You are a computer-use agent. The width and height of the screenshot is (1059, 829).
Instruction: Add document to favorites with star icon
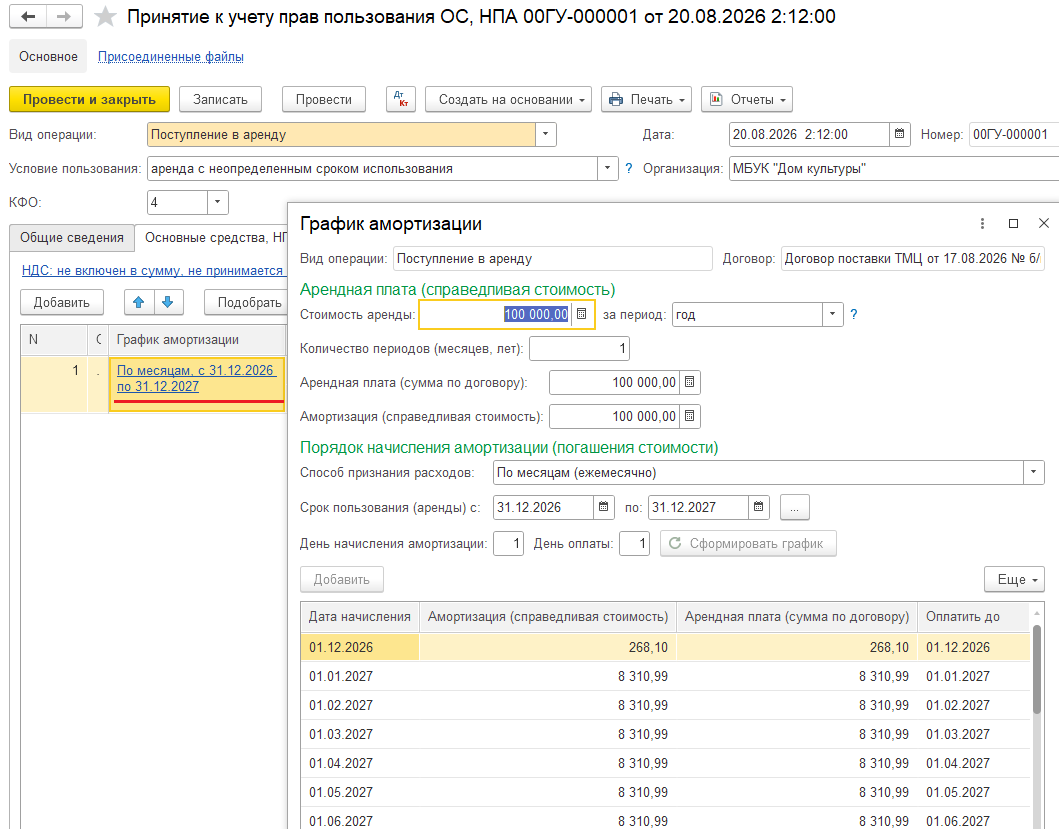point(105,17)
